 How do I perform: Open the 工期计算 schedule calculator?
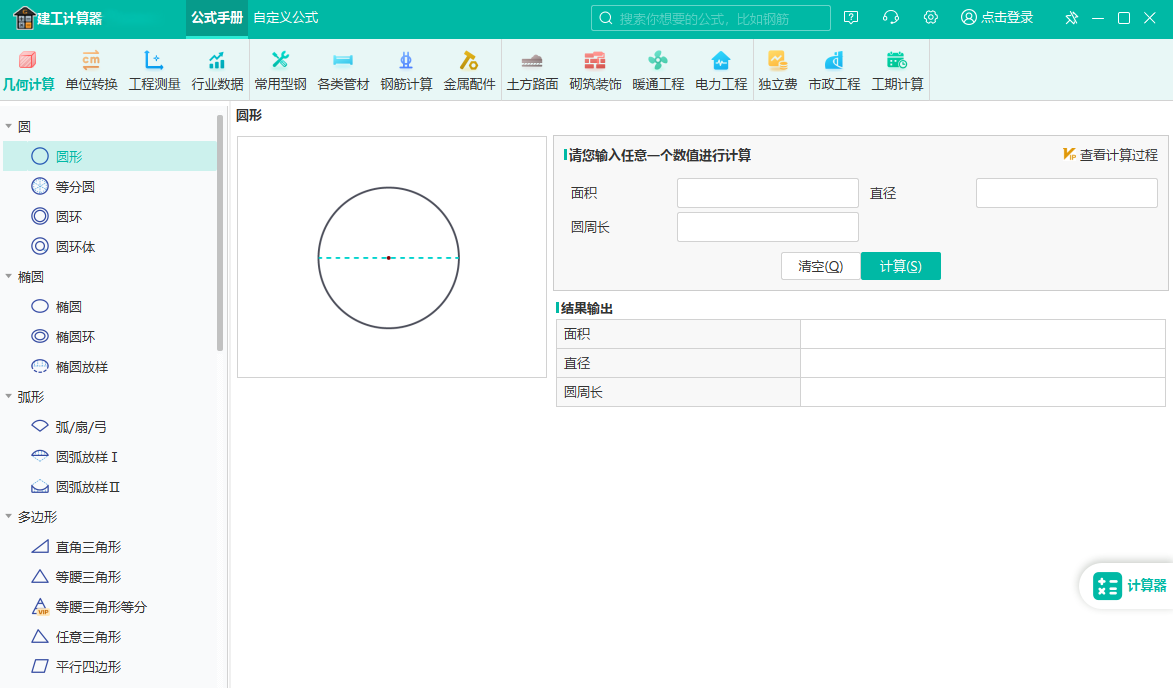[x=897, y=70]
